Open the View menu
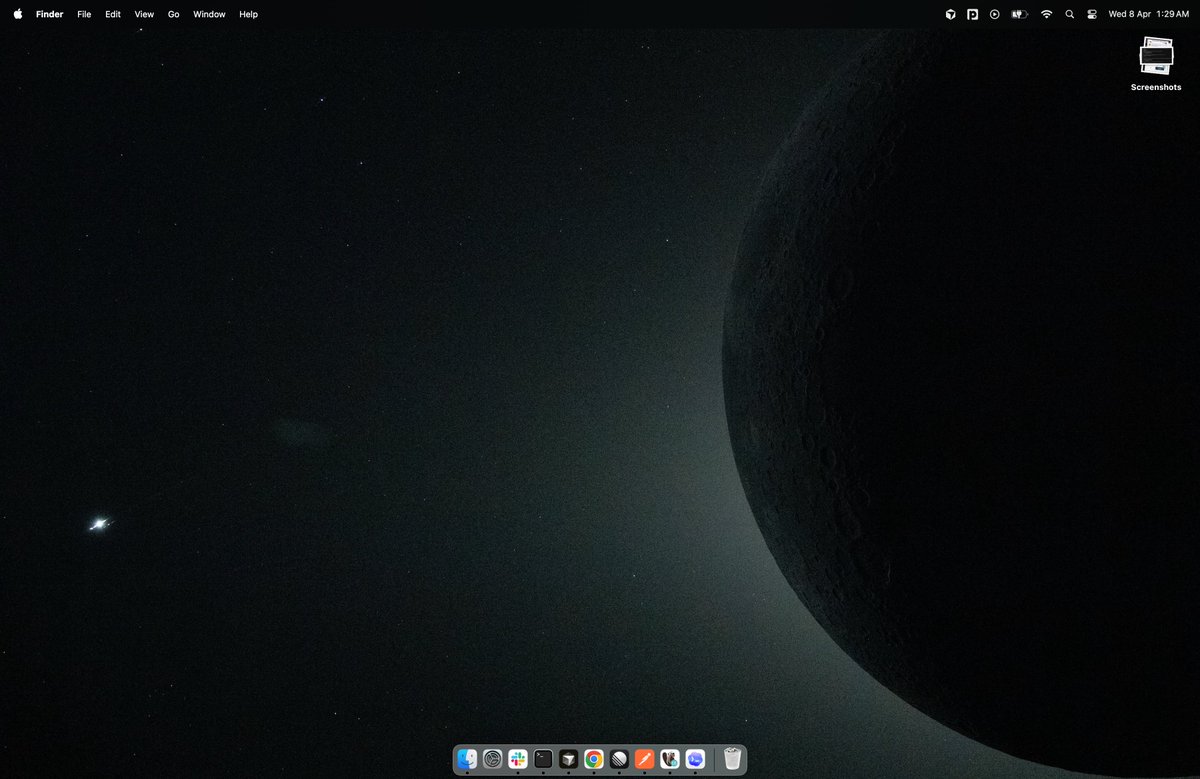 coord(144,14)
